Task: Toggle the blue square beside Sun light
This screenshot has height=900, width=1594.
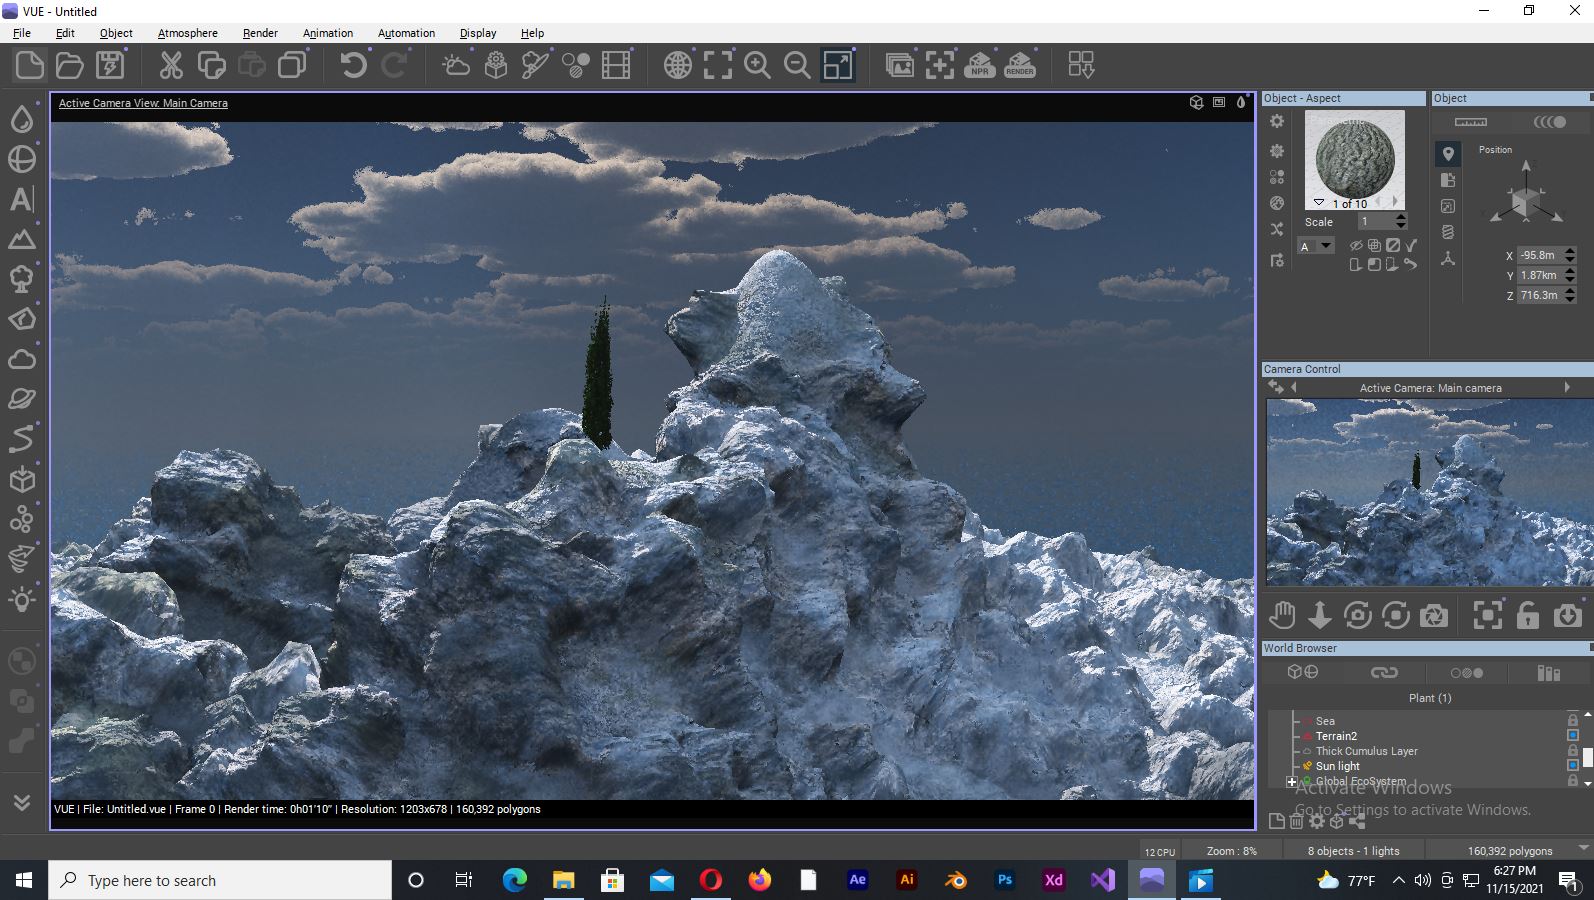Action: tap(1573, 765)
